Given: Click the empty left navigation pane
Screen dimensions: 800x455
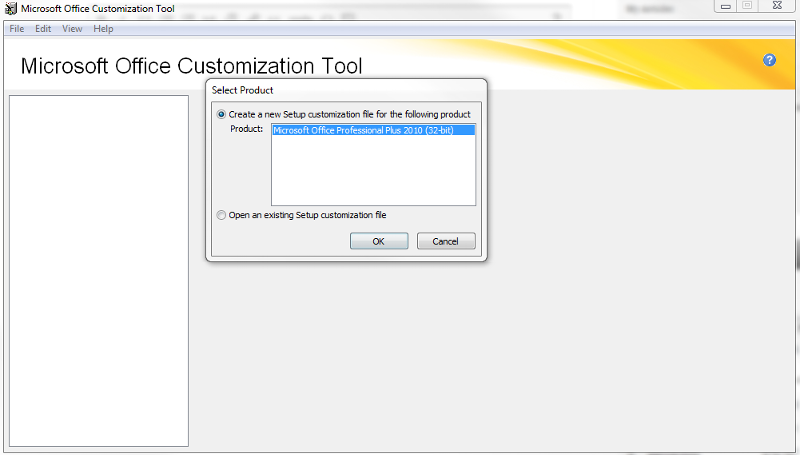Looking at the screenshot, I should [99, 271].
